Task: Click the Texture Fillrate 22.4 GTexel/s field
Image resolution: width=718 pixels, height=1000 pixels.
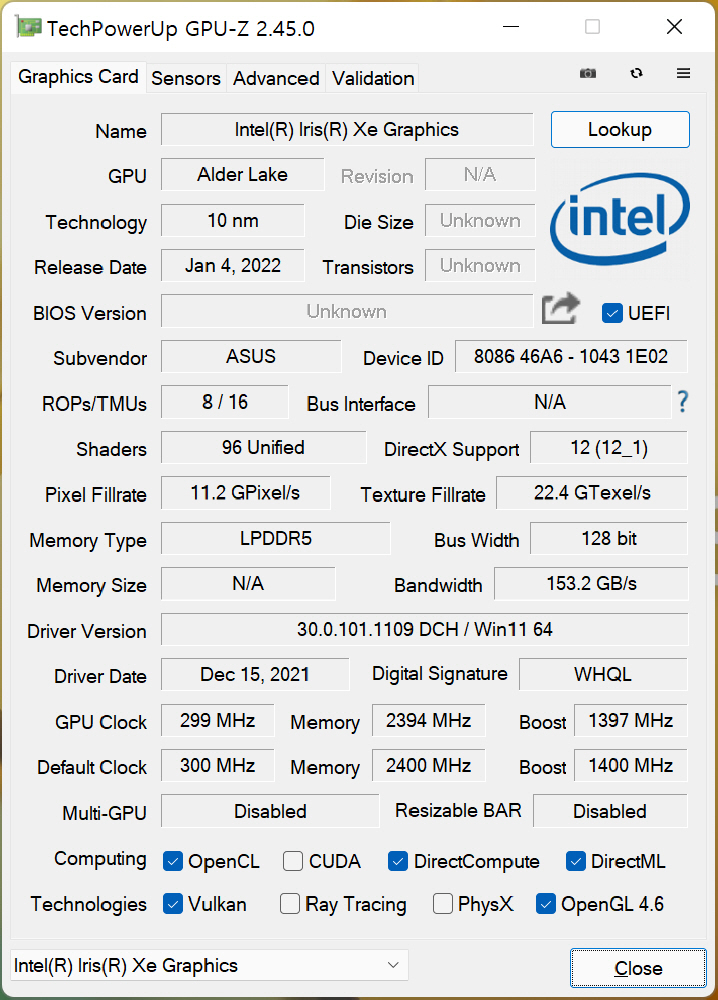Action: coord(592,492)
